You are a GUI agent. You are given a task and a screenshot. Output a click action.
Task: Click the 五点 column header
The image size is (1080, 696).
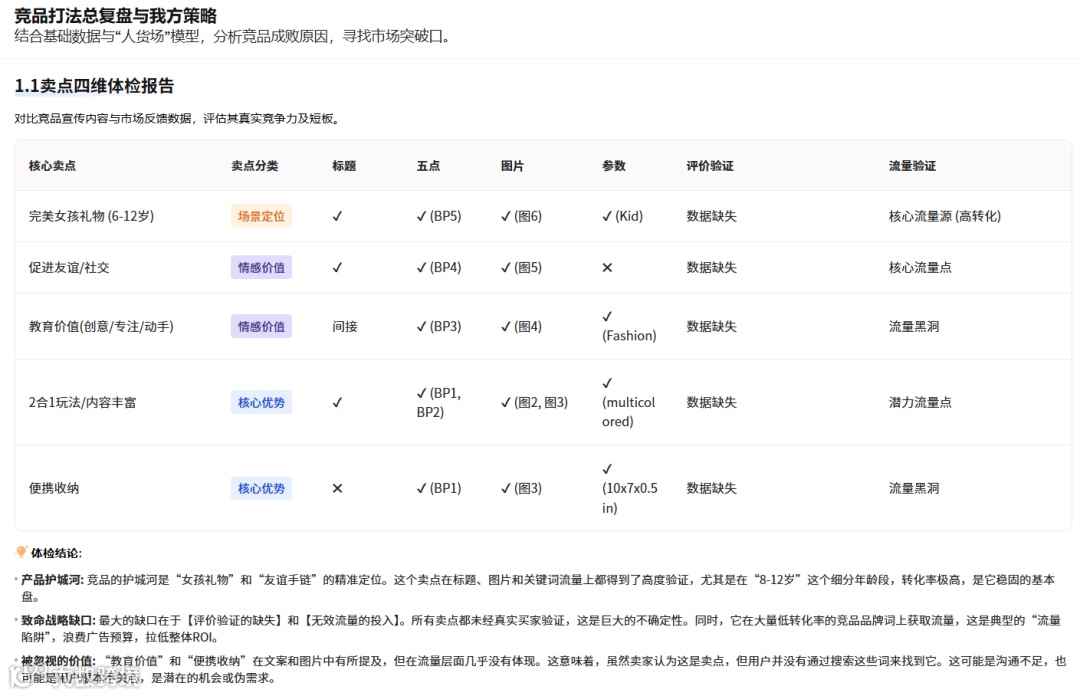(428, 165)
